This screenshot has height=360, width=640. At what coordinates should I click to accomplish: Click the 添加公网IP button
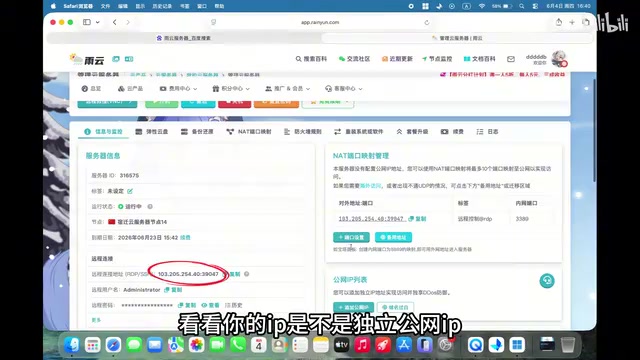[353, 307]
